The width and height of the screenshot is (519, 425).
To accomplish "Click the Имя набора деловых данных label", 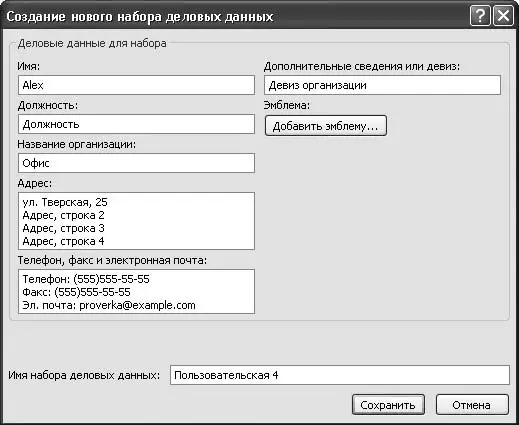I will (x=84, y=376).
